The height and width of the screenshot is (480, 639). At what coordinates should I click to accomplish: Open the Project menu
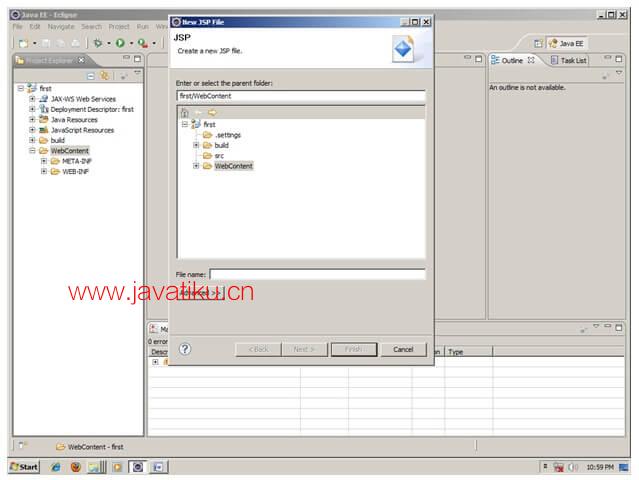point(119,26)
